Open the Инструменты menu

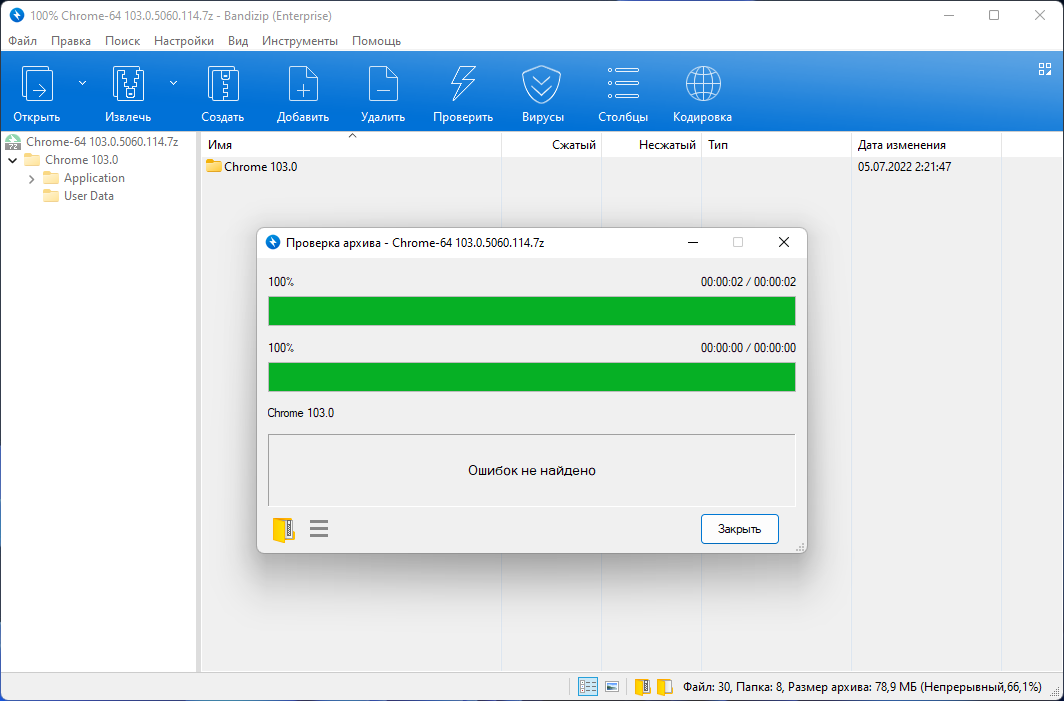[300, 41]
